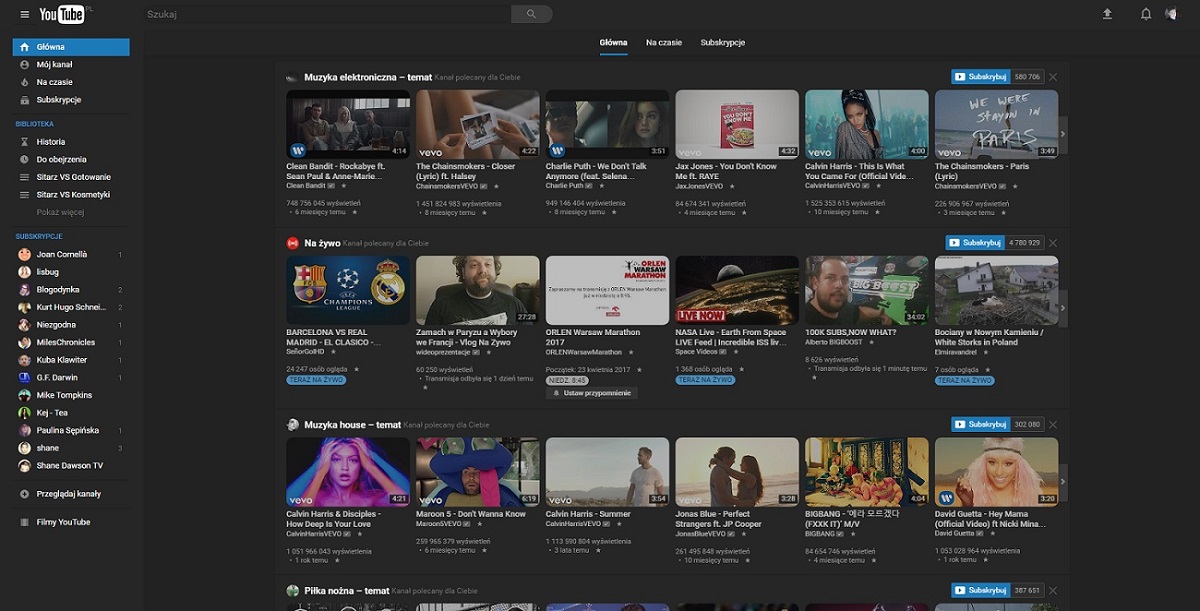Open the Piłka nożna – temat heading
This screenshot has width=1200, height=611.
coord(346,591)
